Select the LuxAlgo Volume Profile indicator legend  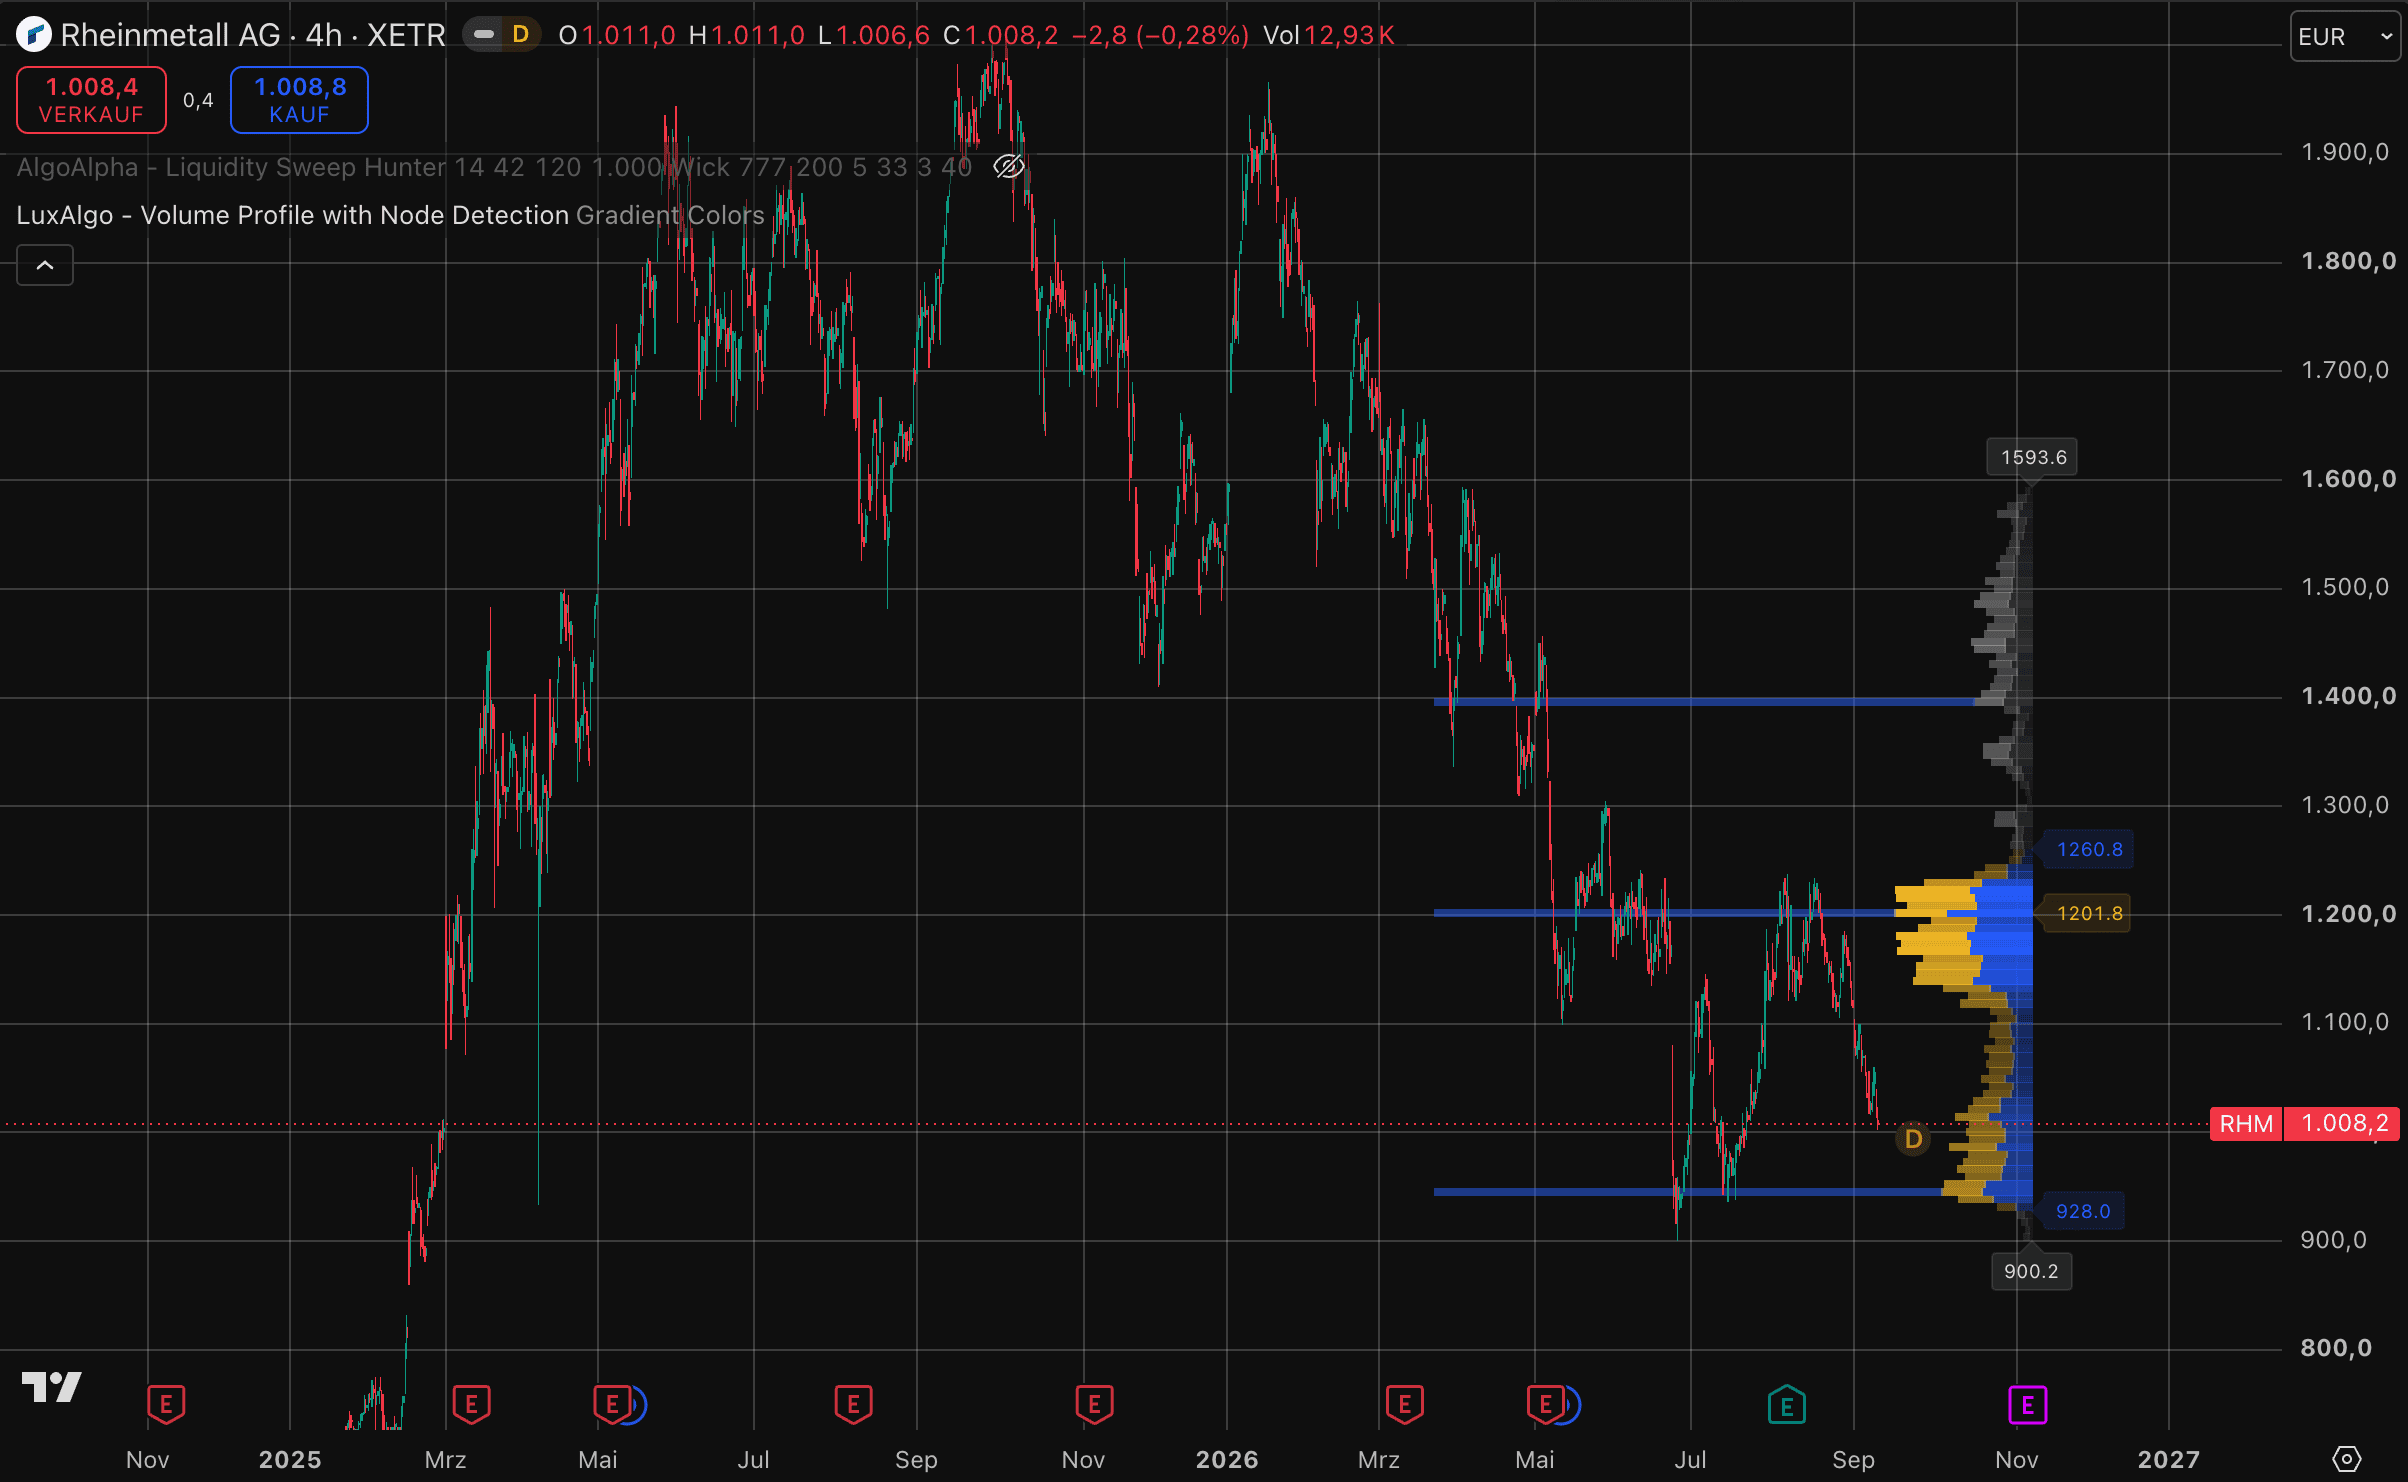point(390,215)
